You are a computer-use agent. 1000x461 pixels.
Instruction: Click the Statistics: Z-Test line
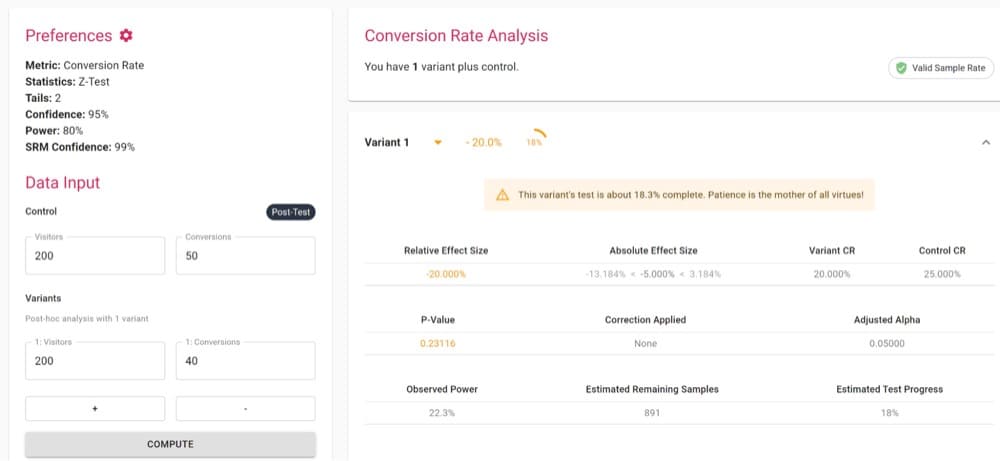68,82
